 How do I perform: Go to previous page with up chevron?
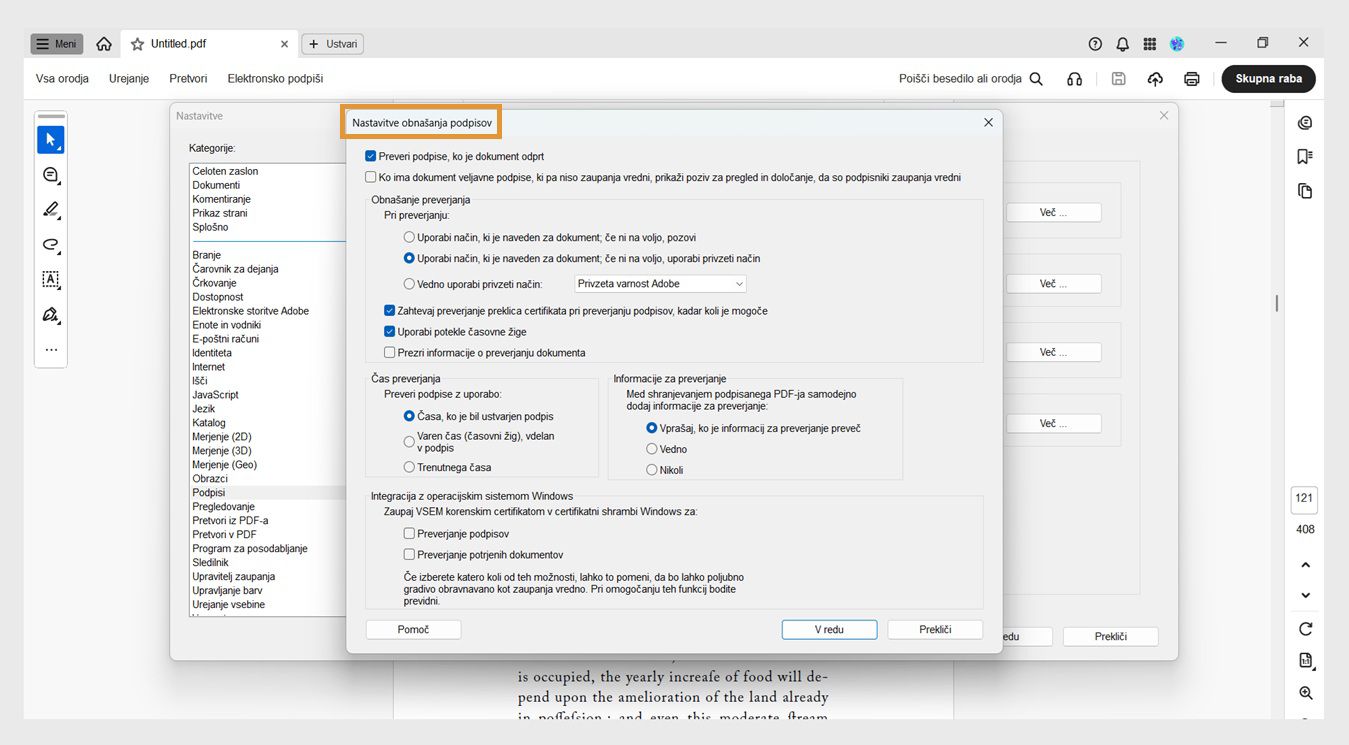click(x=1305, y=565)
